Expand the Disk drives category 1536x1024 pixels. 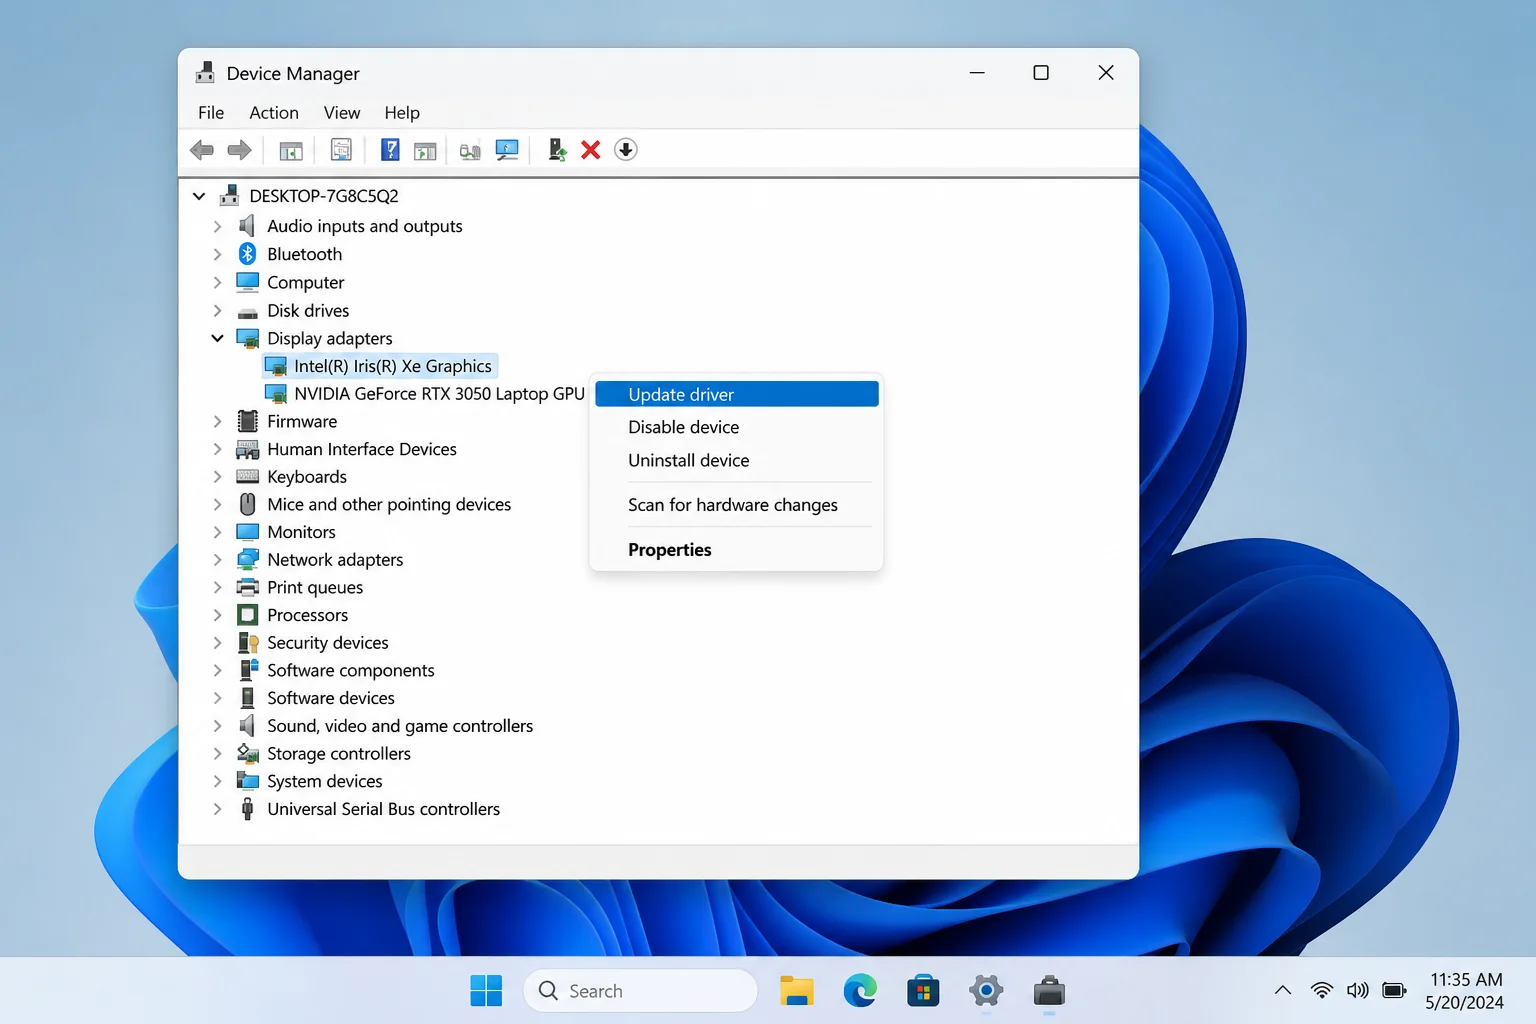pyautogui.click(x=217, y=311)
